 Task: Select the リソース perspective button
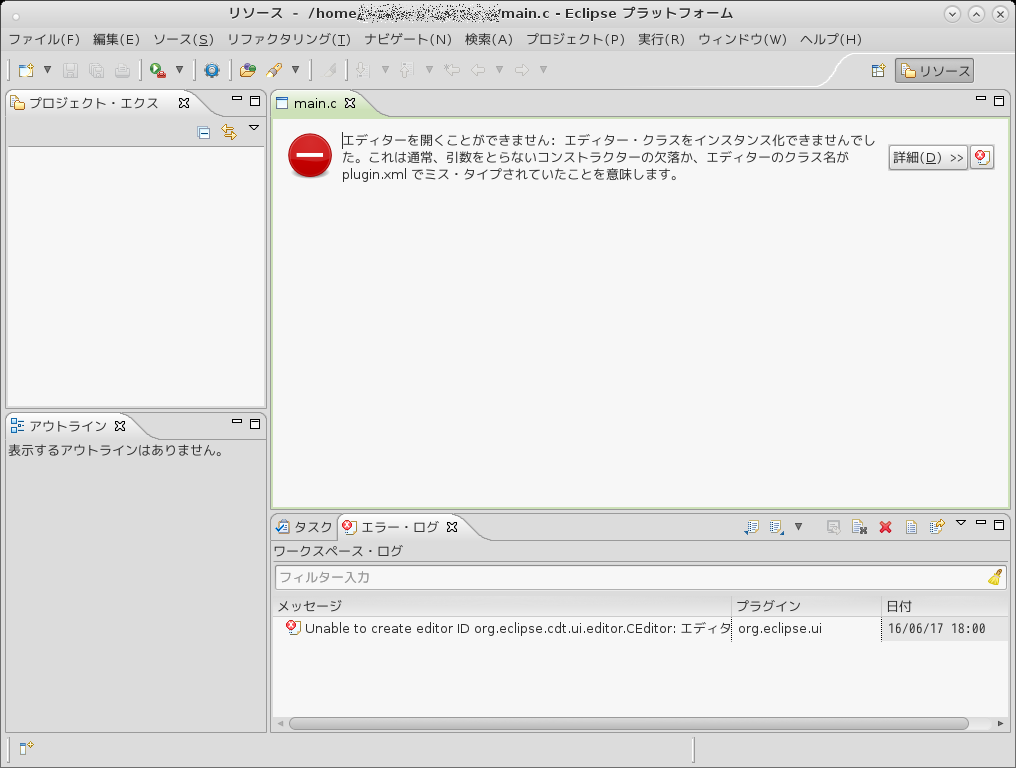coord(934,71)
